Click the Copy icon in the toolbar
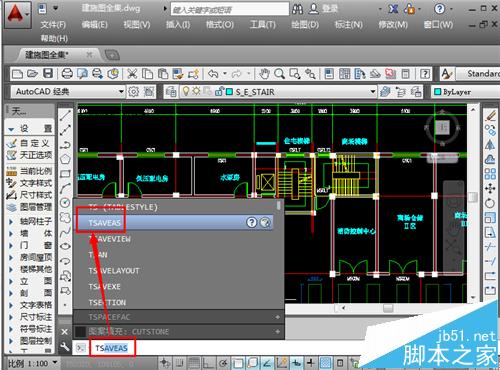The width and height of the screenshot is (500, 370). click(147, 74)
